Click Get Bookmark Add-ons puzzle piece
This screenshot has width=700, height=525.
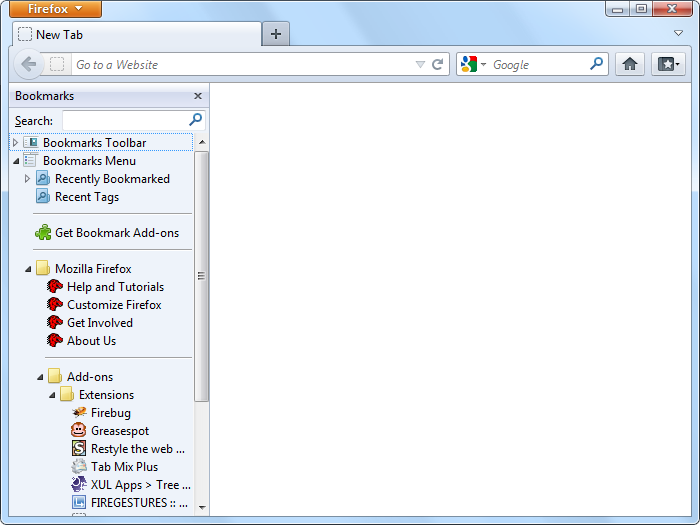click(x=43, y=232)
